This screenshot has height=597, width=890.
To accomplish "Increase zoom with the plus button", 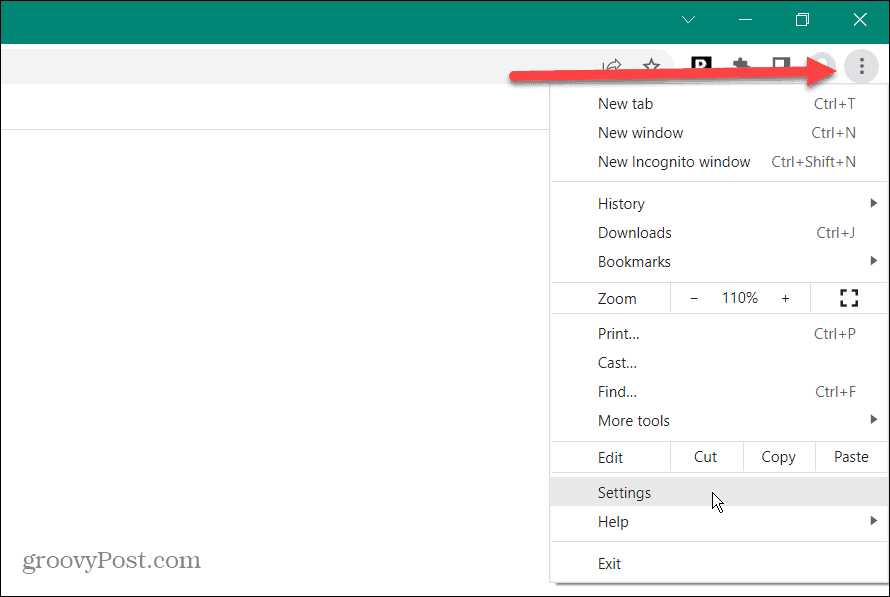I will 785,298.
